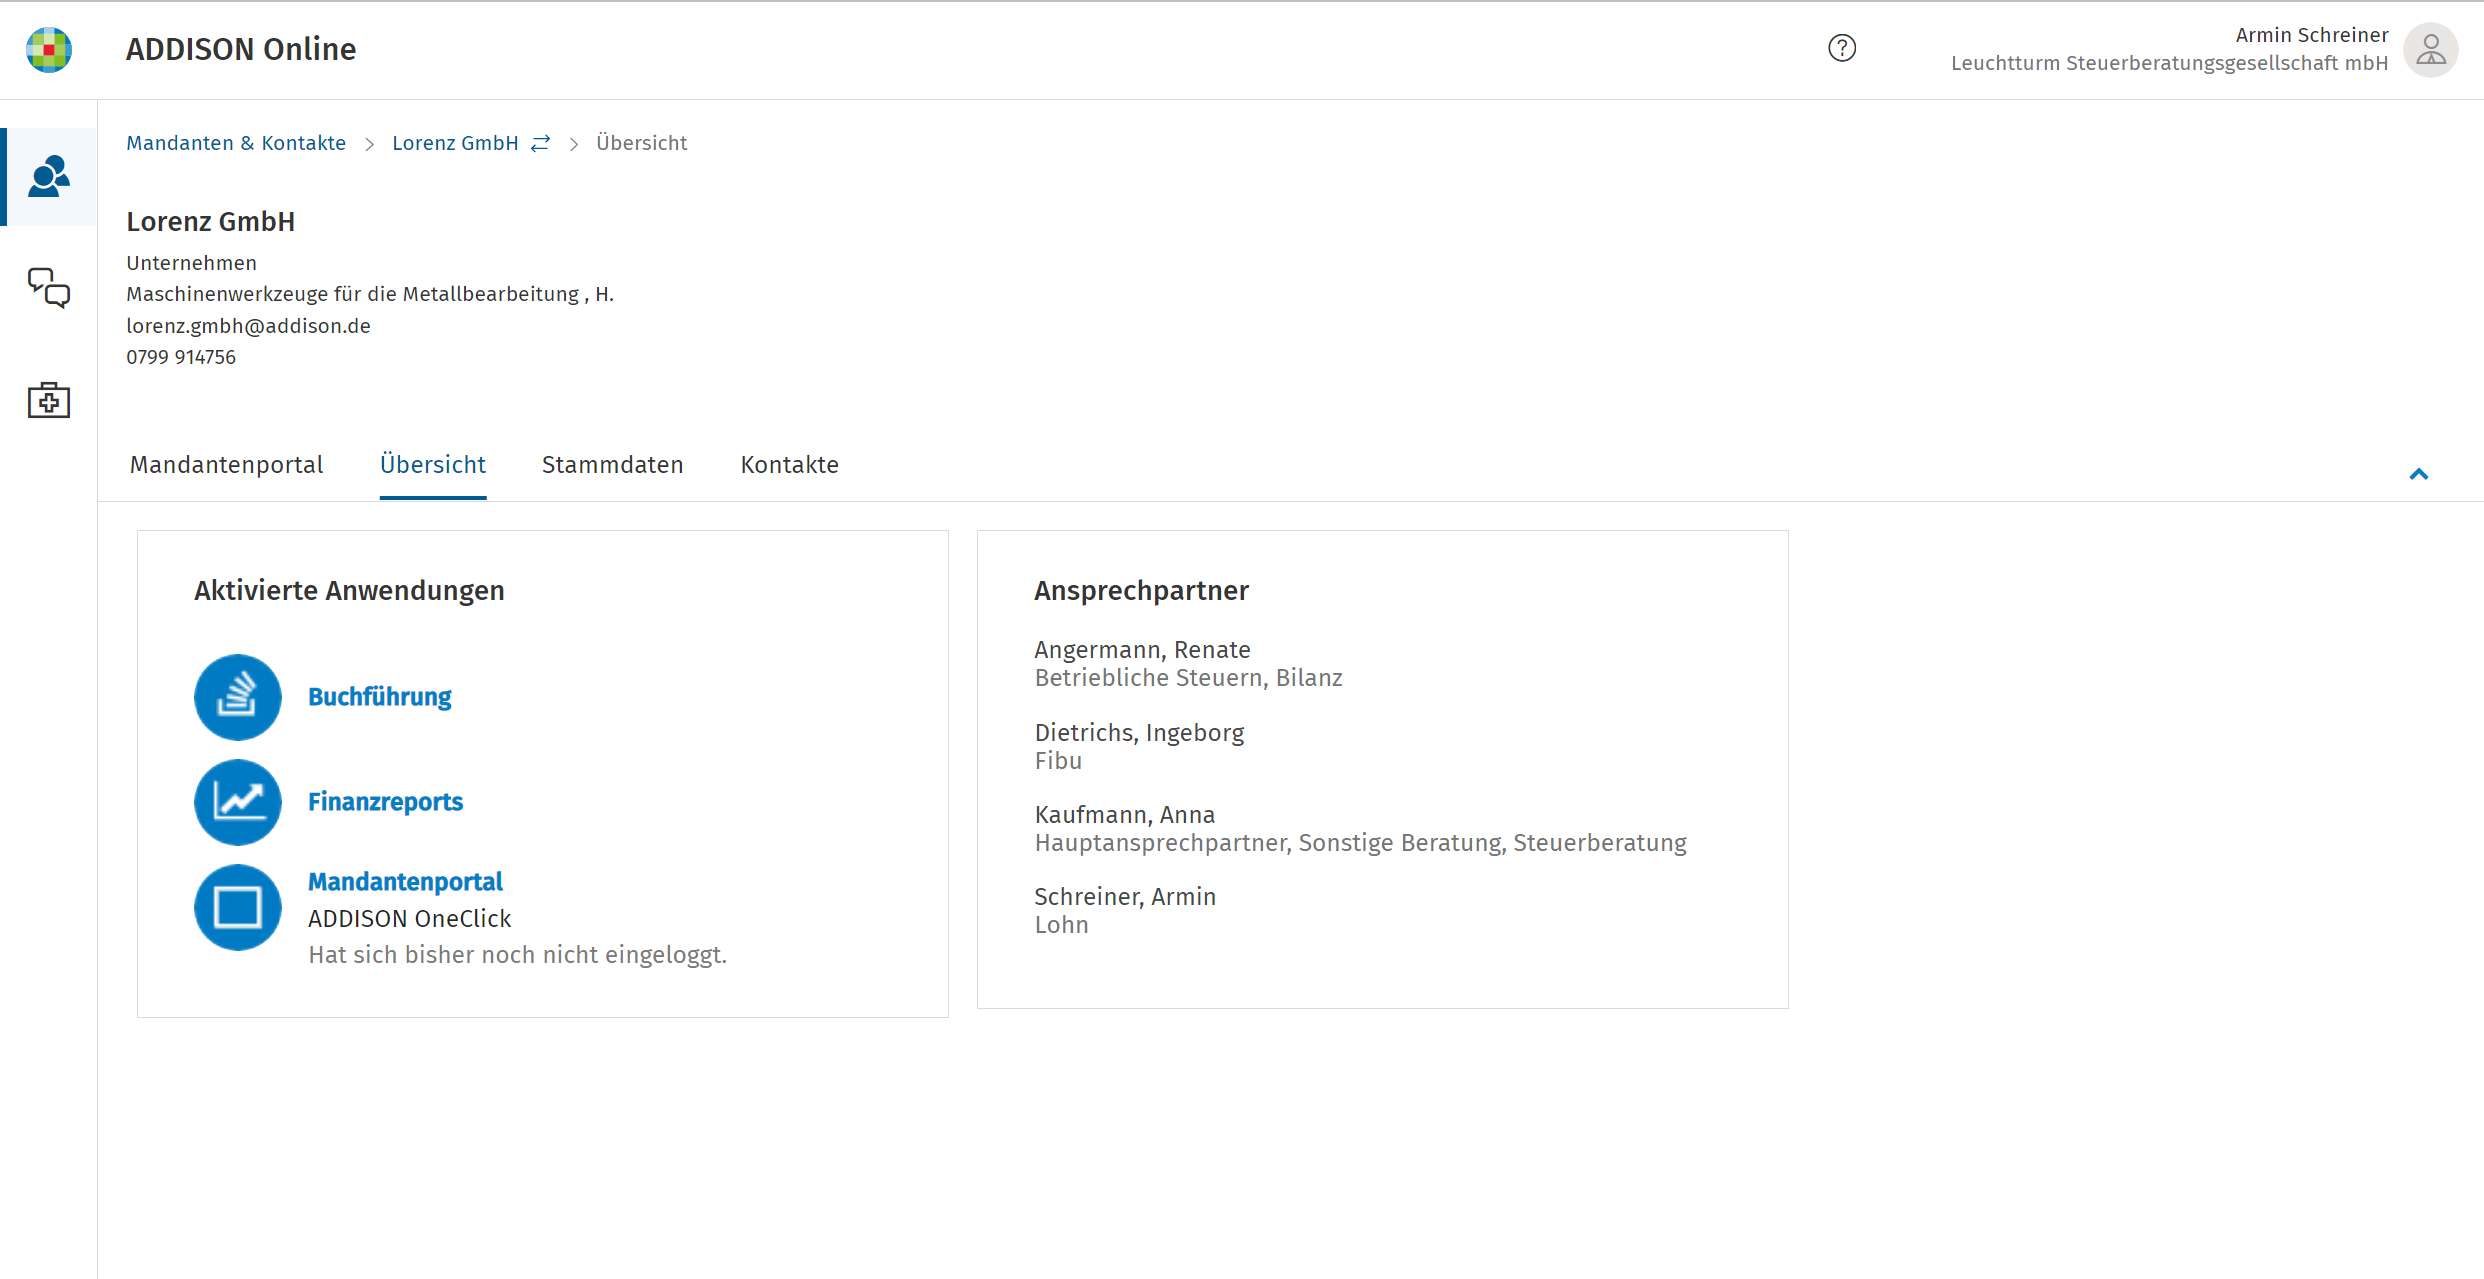Switch to the Mandantenportal tab

[226, 465]
